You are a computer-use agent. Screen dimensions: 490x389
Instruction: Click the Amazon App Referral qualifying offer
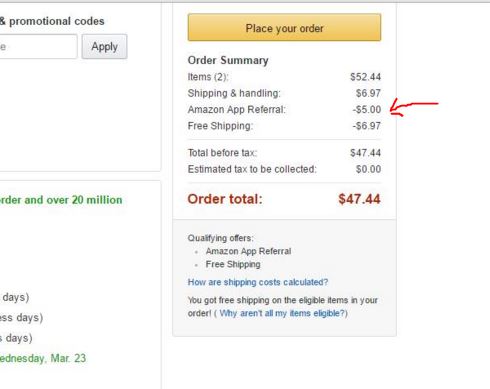[x=248, y=251]
